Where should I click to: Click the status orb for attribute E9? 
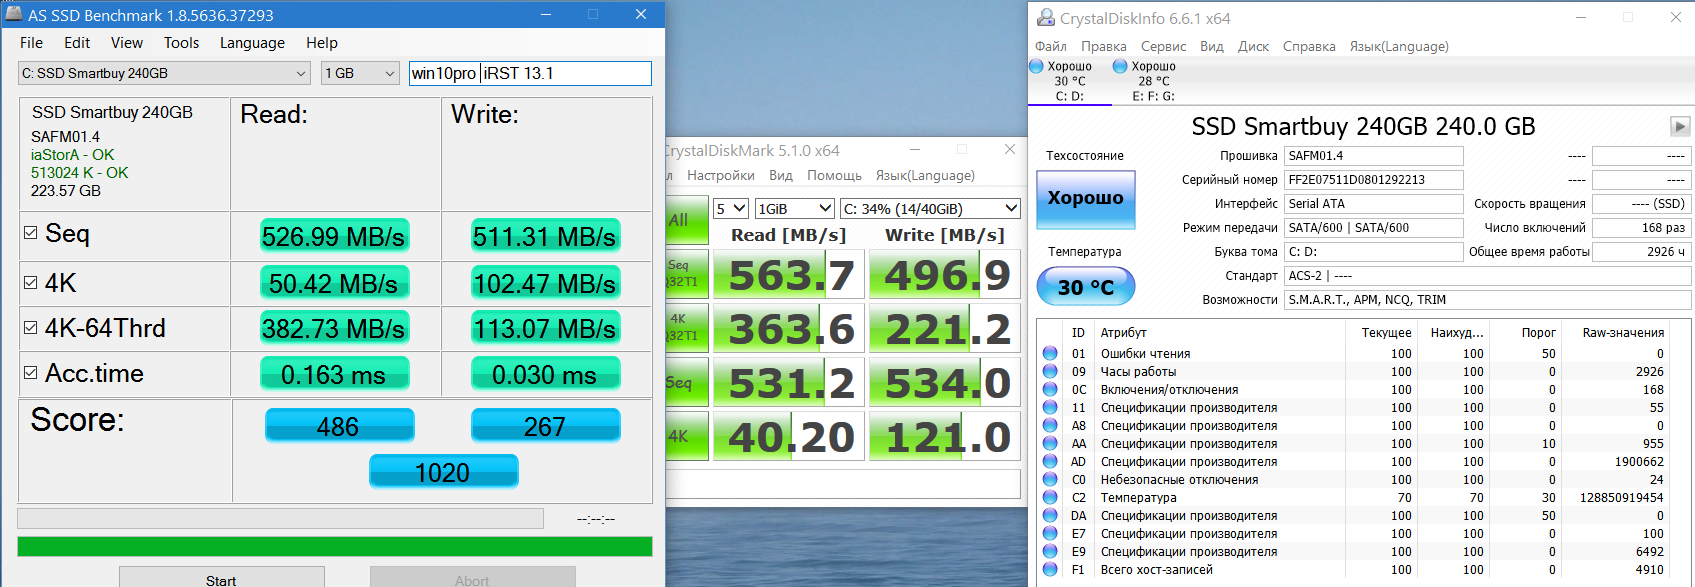tap(1050, 551)
